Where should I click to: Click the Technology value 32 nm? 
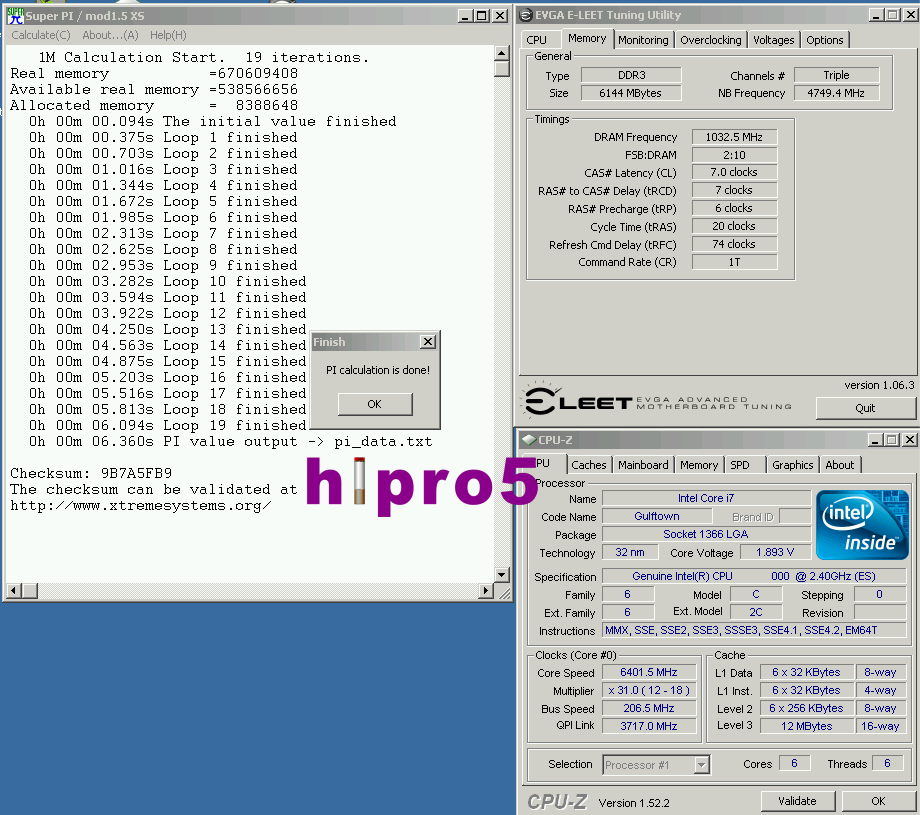click(630, 552)
